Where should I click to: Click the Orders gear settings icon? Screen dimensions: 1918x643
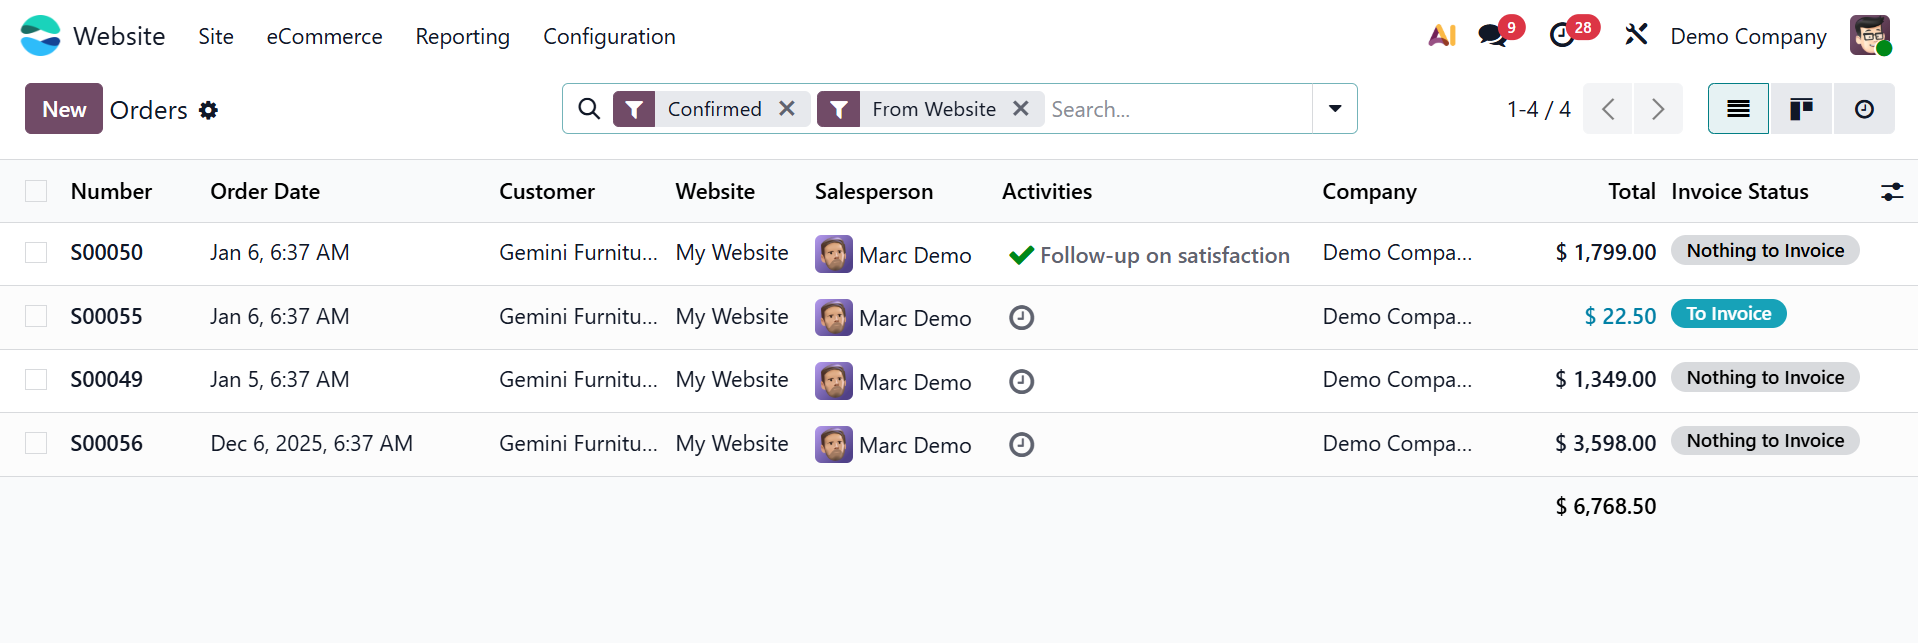click(x=208, y=110)
